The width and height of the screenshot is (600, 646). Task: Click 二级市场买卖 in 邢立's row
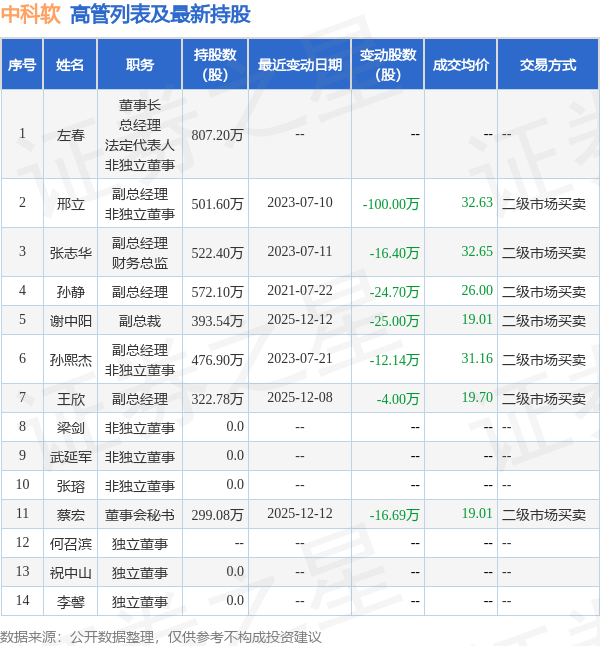(x=544, y=204)
